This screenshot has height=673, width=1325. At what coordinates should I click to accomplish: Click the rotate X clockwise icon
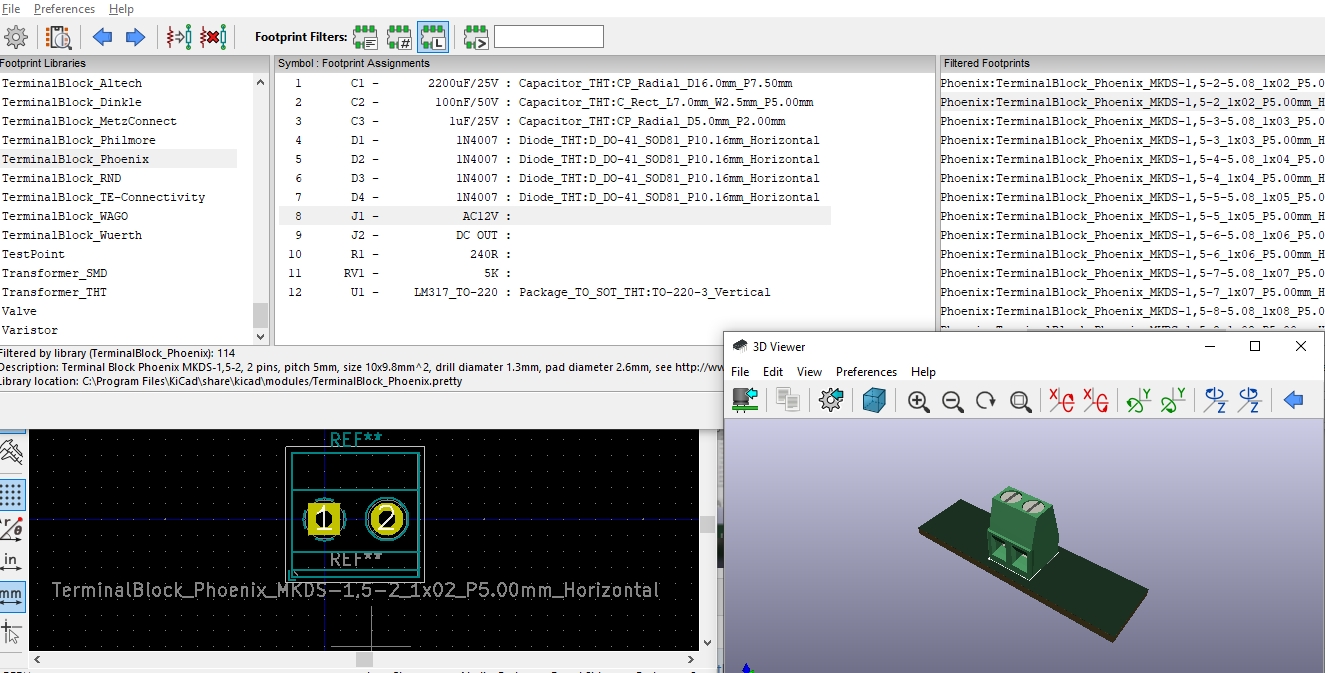[1061, 401]
